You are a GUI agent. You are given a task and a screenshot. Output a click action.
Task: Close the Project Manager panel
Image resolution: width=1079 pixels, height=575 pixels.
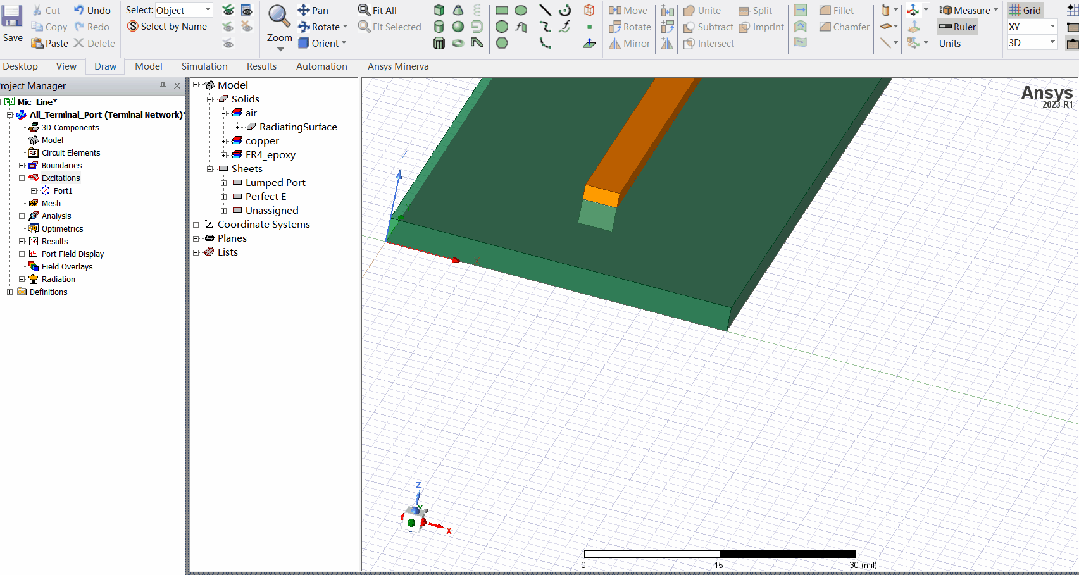177,86
